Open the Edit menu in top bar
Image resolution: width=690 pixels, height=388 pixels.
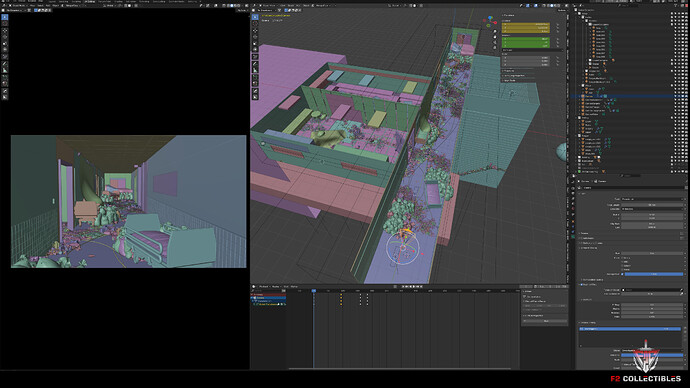click(16, 2)
